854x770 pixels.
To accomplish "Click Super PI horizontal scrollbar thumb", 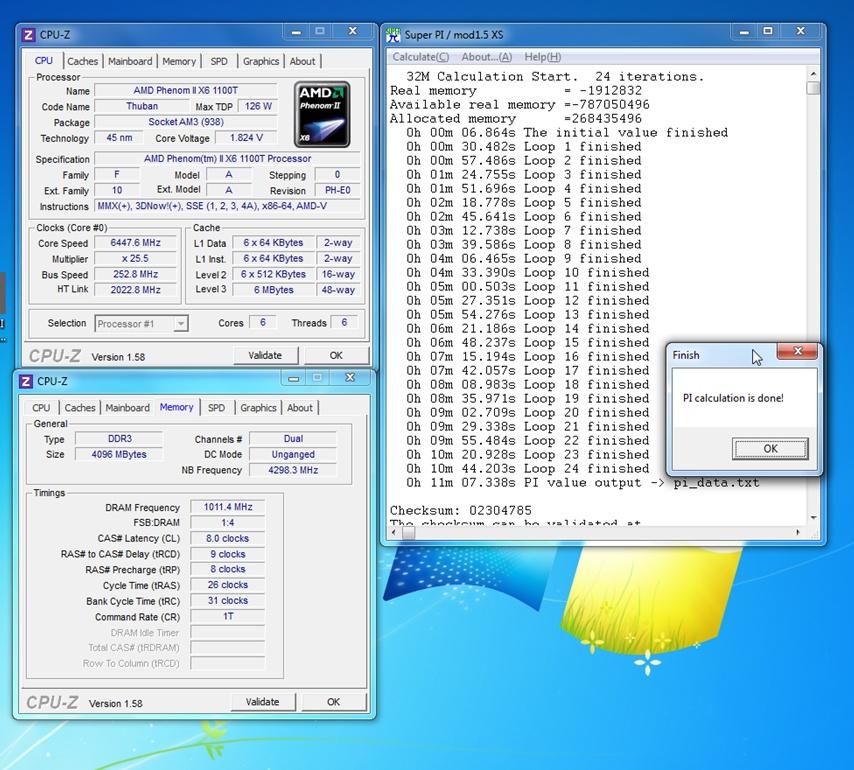I will coord(408,533).
